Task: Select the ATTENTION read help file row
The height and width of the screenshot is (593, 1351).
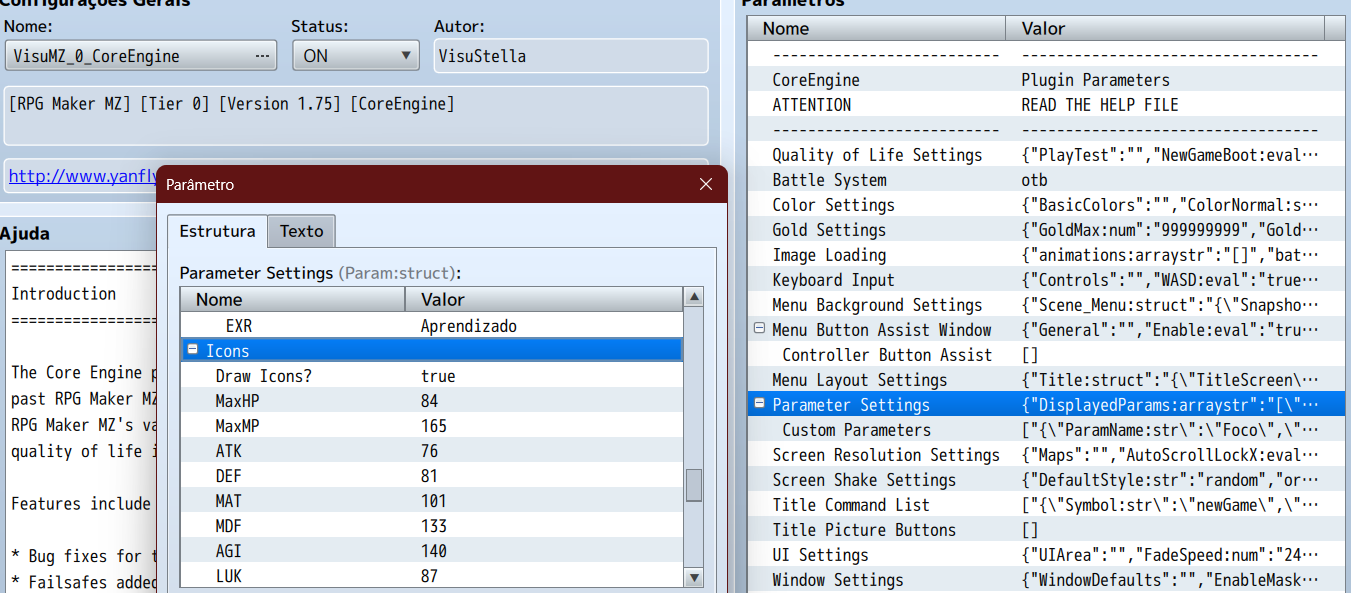Action: [1046, 105]
